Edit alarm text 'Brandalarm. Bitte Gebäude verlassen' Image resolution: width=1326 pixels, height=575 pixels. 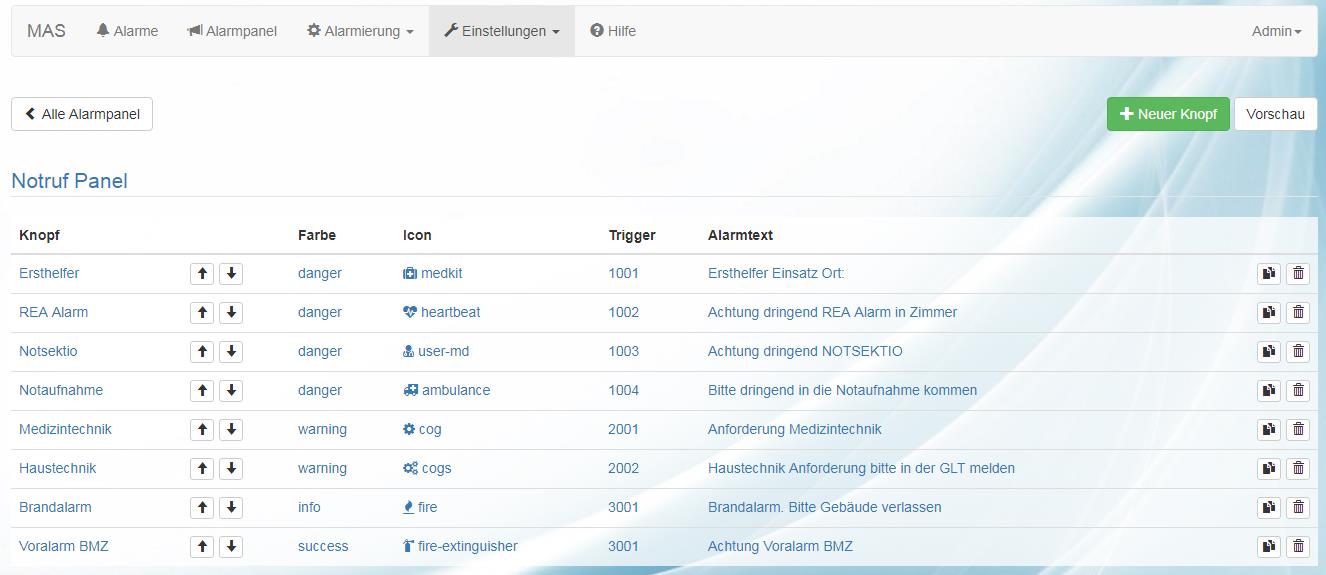tap(825, 507)
